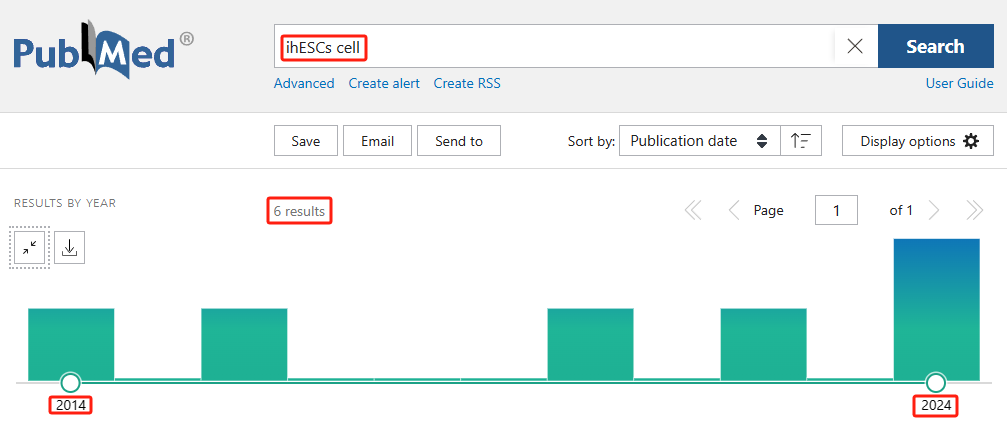Click the 'of 1' page total text
Screen dimensions: 1007x425
[901, 210]
